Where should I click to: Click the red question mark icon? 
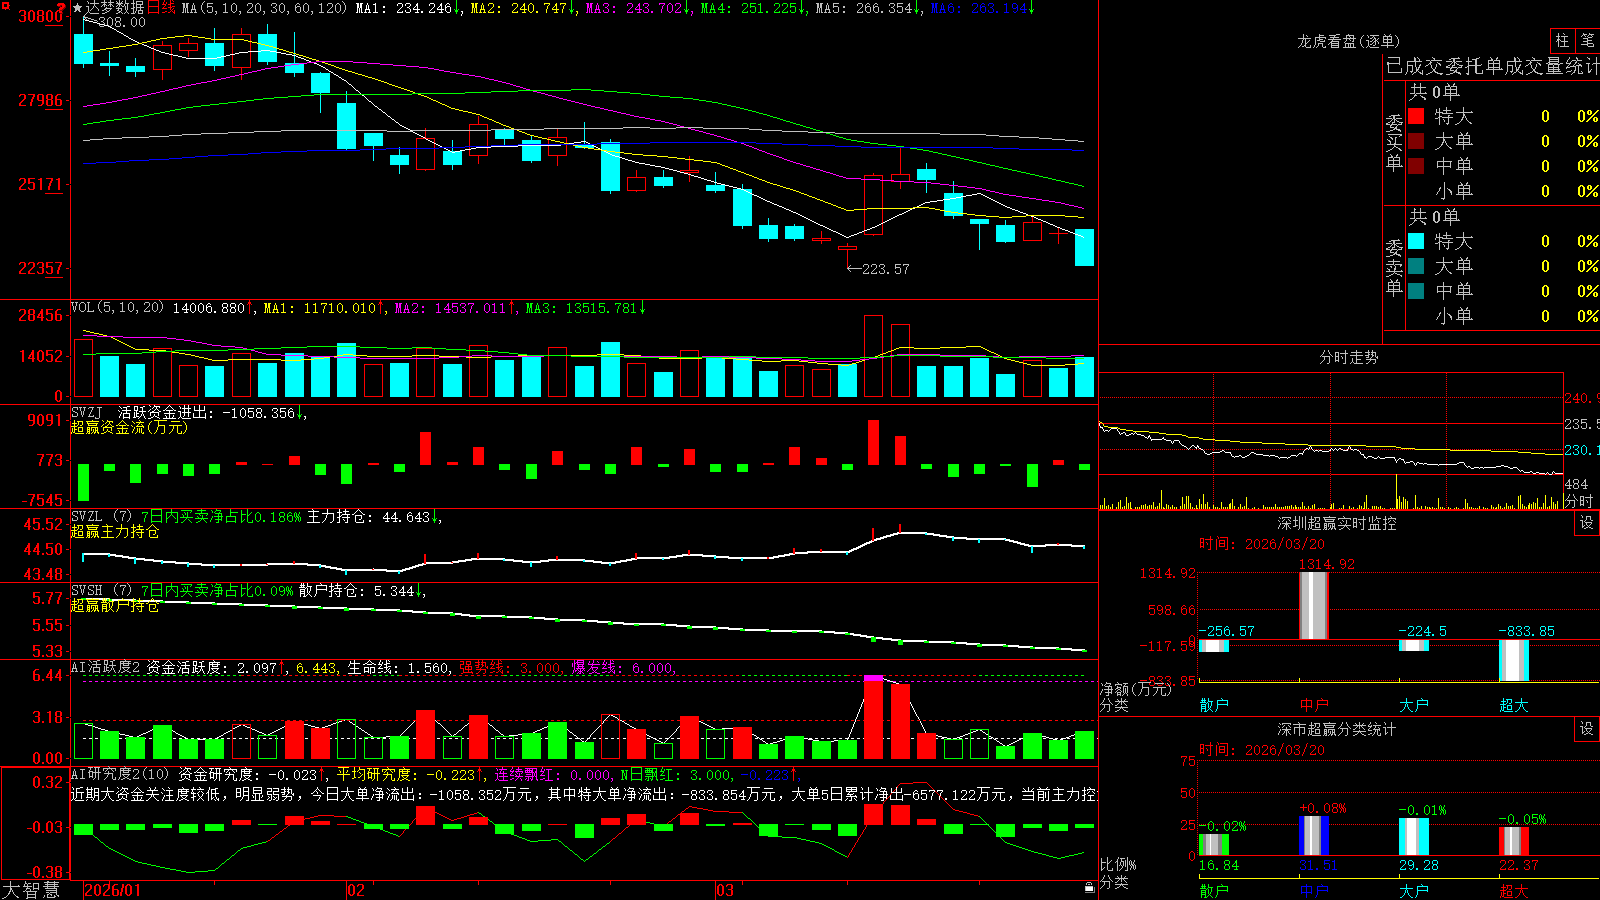[63, 8]
